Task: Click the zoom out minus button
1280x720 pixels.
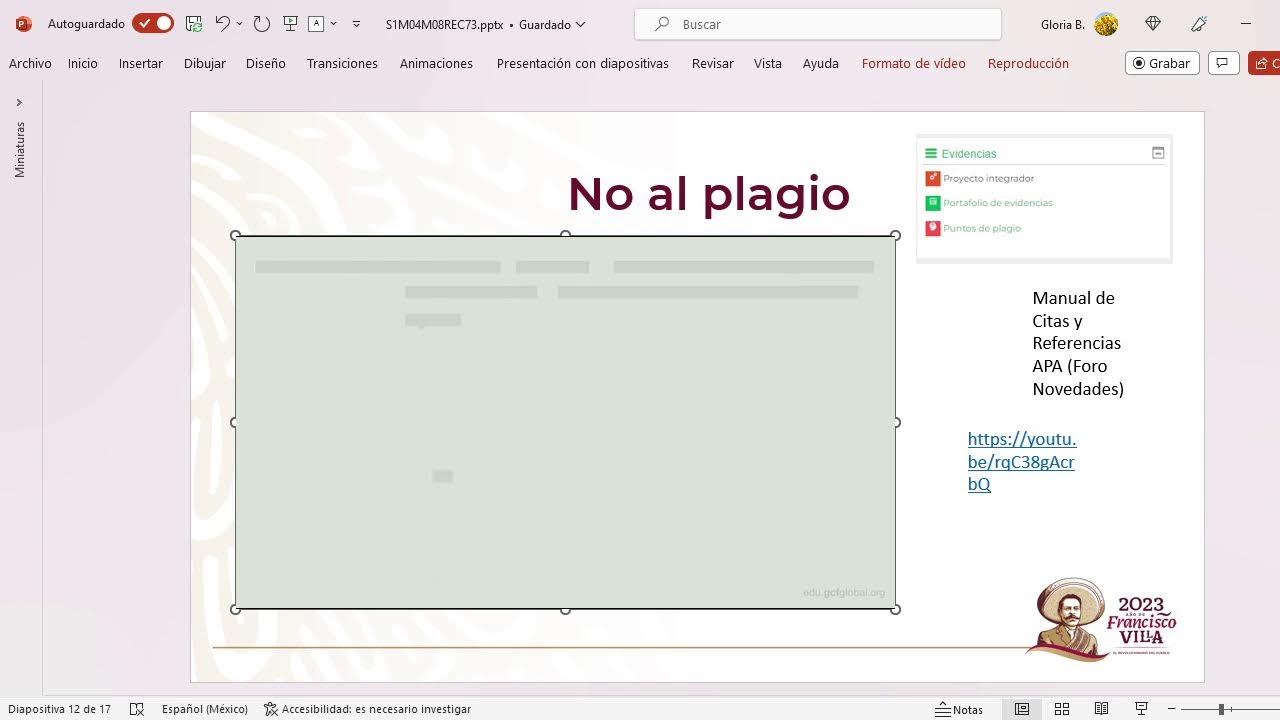Action: click(x=1172, y=709)
